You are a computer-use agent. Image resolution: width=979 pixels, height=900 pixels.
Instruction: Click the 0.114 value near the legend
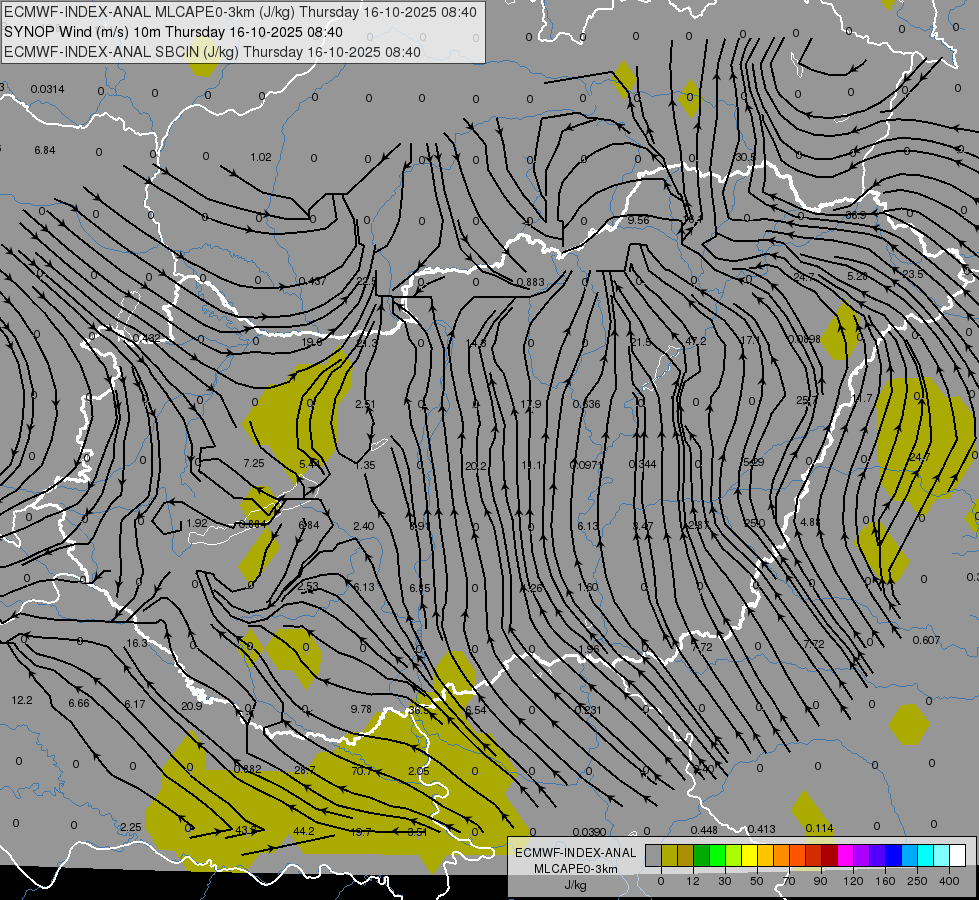coord(819,828)
